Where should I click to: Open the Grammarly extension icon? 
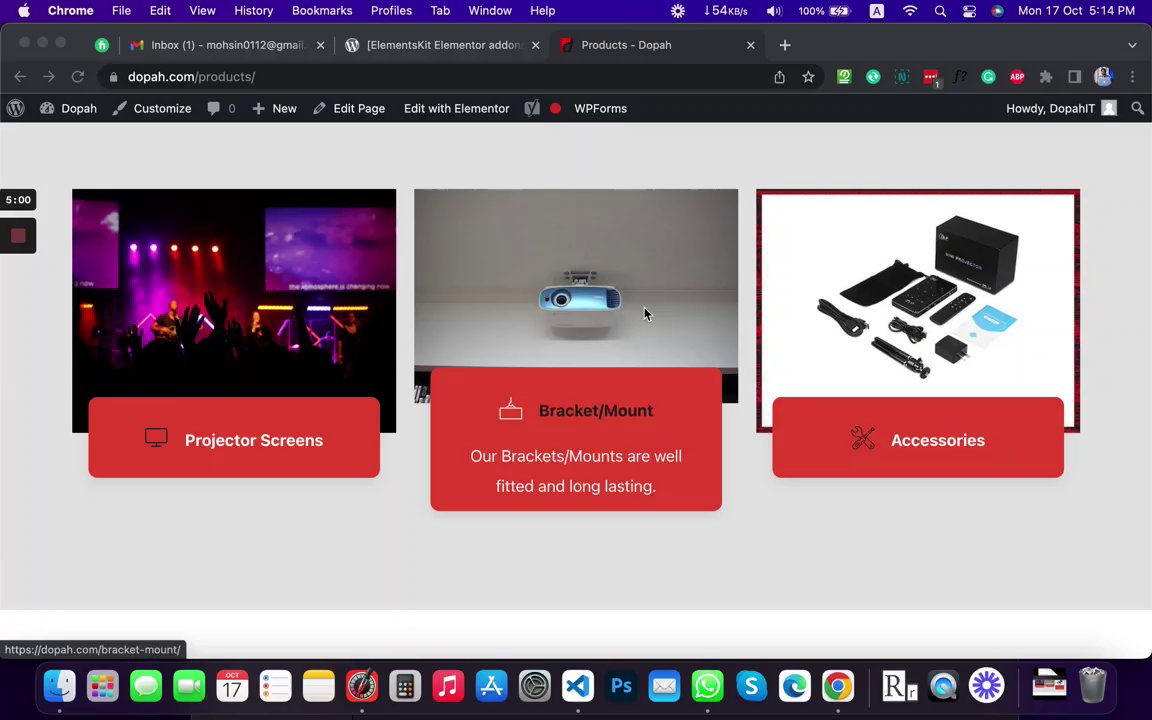(x=988, y=76)
